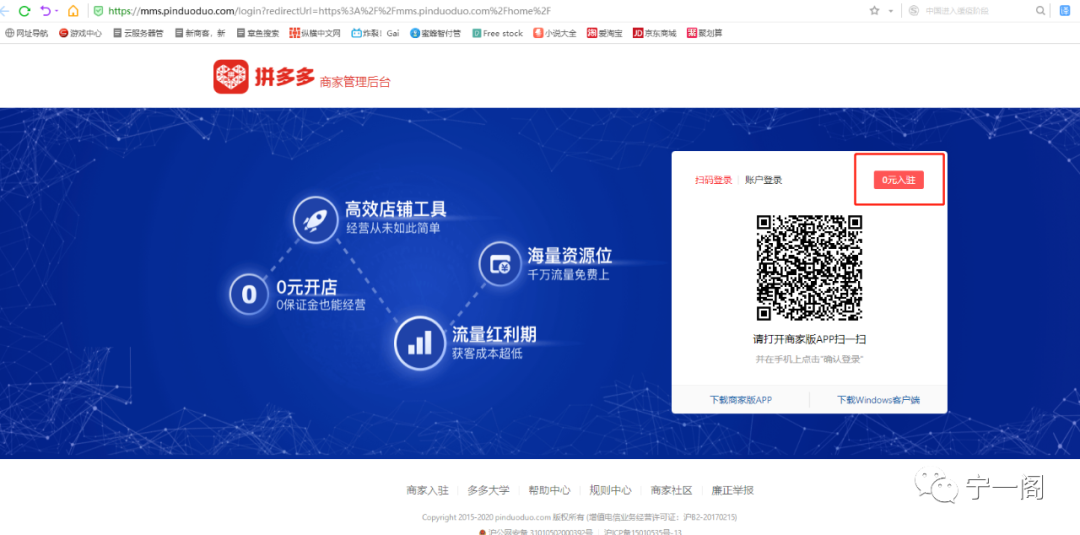
Task: Open the 云服务器管 bookmark
Action: (x=138, y=33)
